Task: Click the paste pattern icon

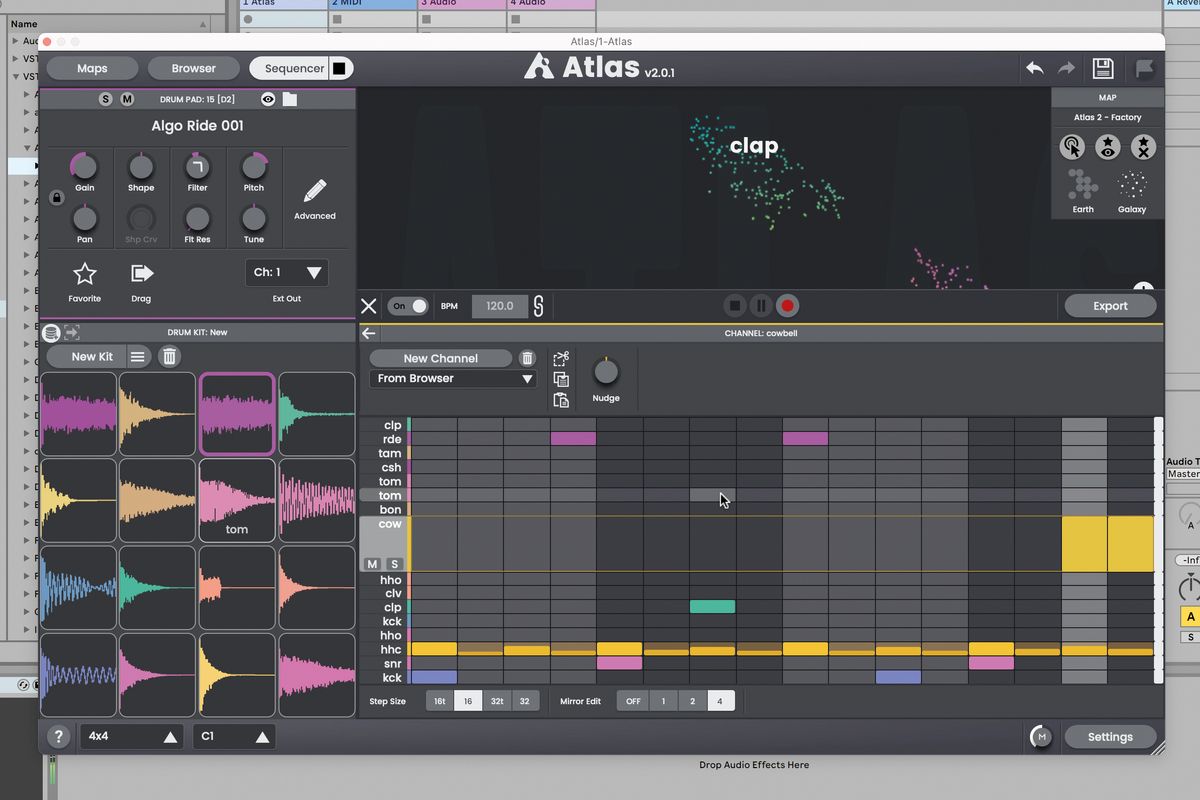Action: point(561,400)
